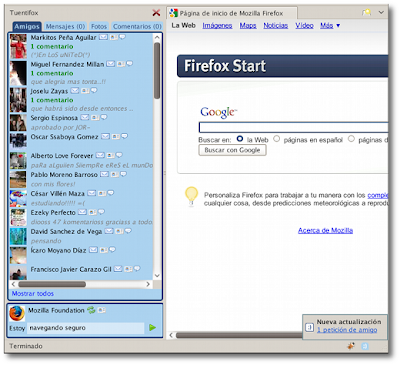This screenshot has height=365, width=400.
Task: Click comment bubble beside Sergio Espinosa
Action: pos(104,117)
